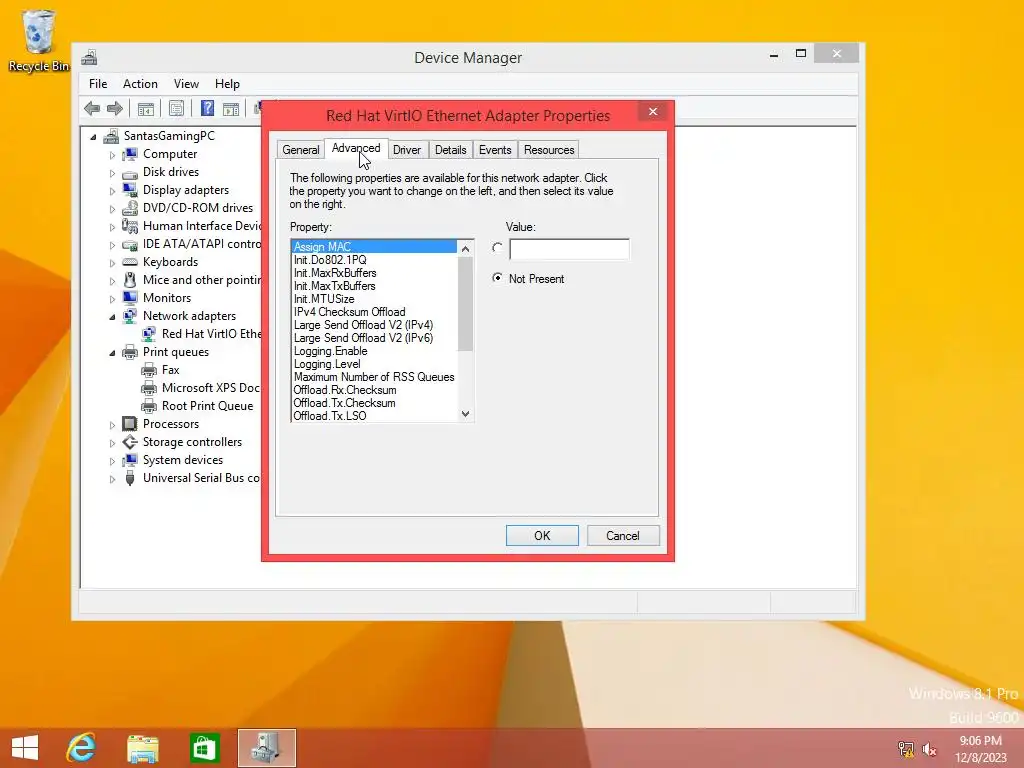Close the adapter Properties dialog
The image size is (1024, 768).
[x=653, y=112]
